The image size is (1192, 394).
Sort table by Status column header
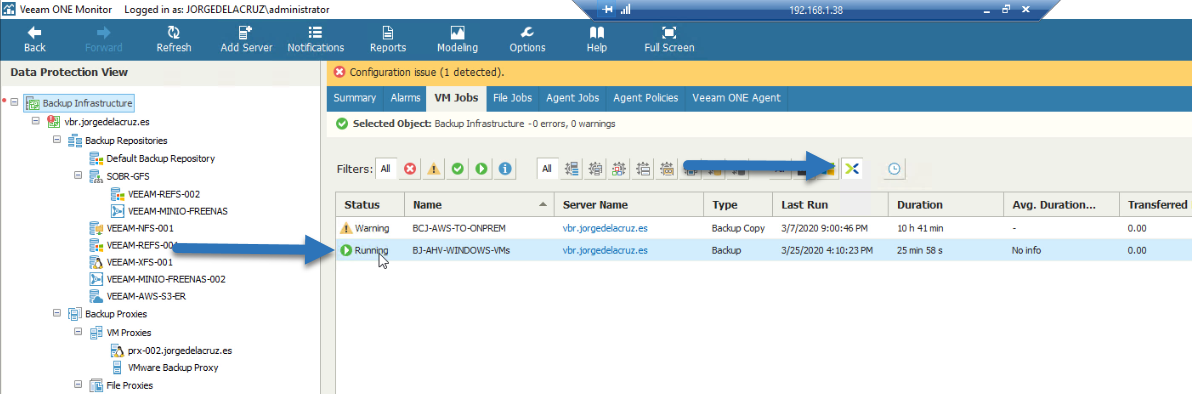(x=370, y=205)
